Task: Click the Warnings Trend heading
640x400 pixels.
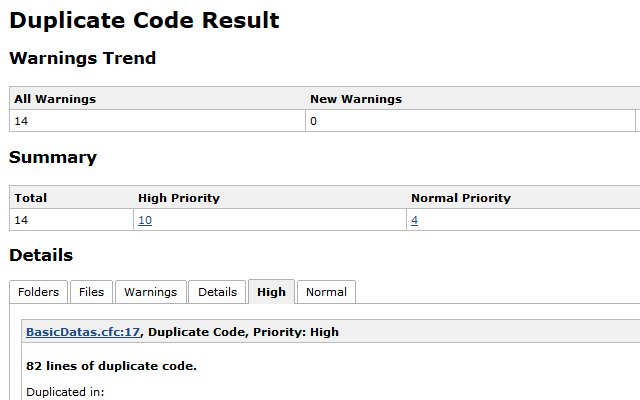Action: [82, 58]
